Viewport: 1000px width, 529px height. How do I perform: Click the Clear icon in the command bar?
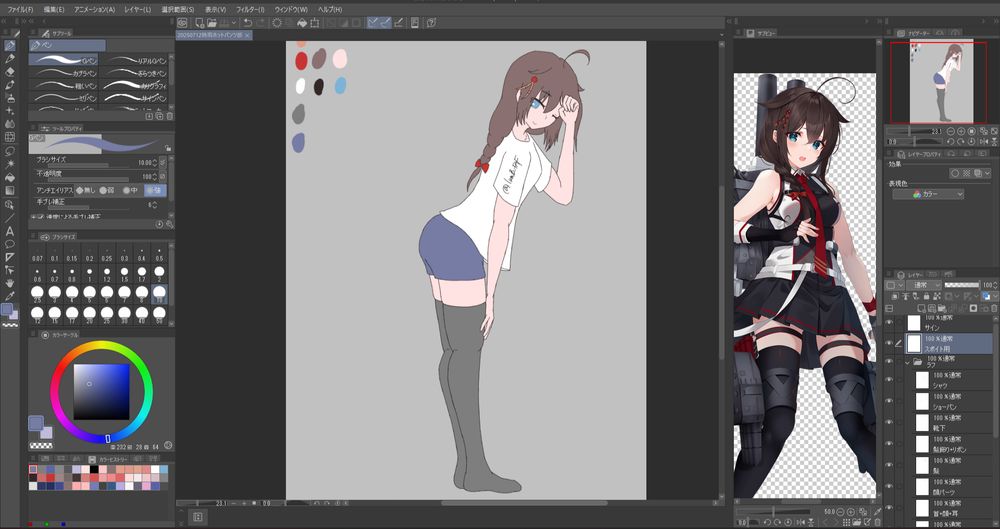pyautogui.click(x=277, y=23)
